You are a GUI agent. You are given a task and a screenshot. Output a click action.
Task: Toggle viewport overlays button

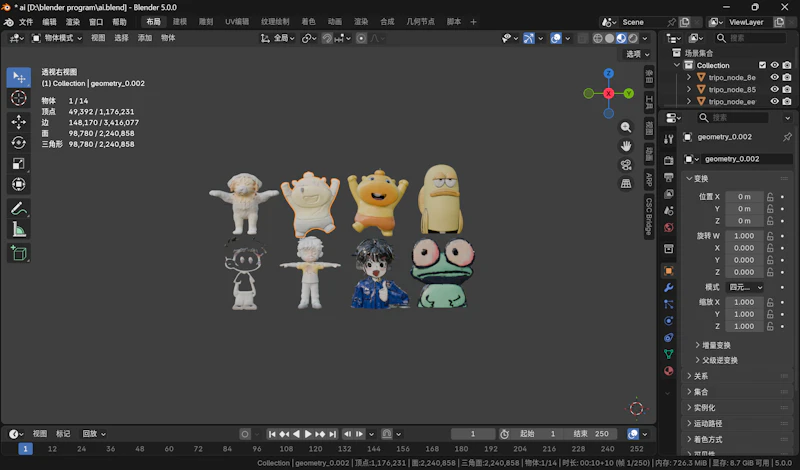coord(556,38)
